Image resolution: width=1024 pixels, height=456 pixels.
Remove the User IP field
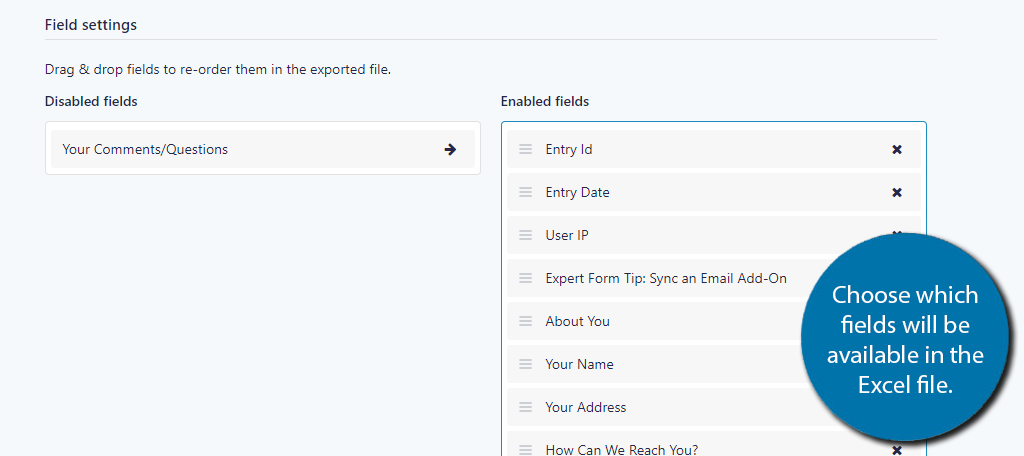(897, 233)
